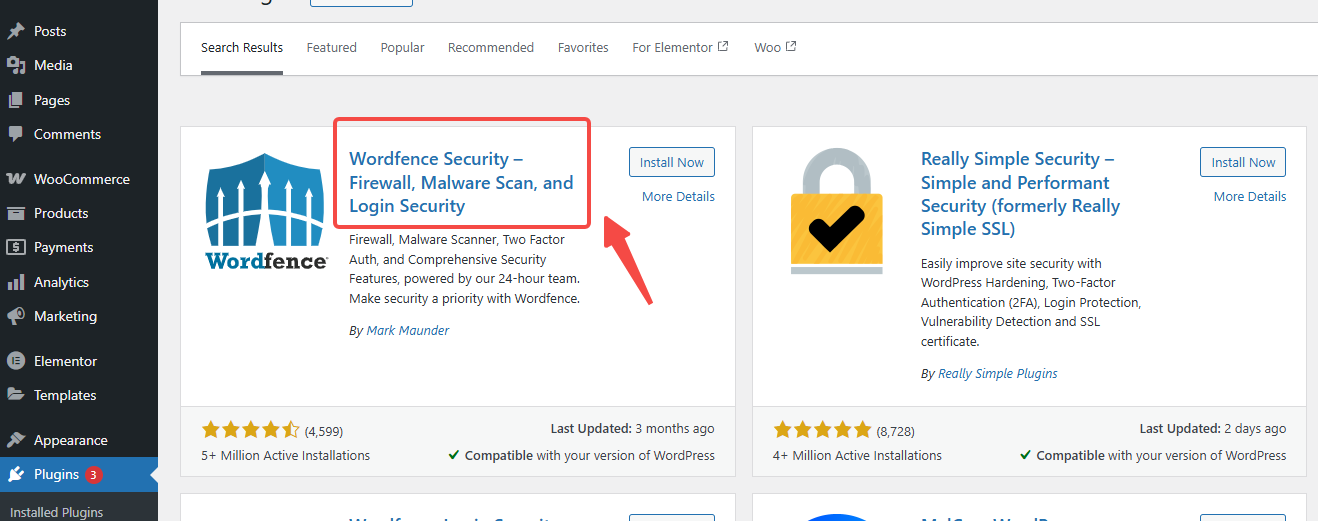
Task: Click the Comments bubble icon
Action: pyautogui.click(x=16, y=134)
